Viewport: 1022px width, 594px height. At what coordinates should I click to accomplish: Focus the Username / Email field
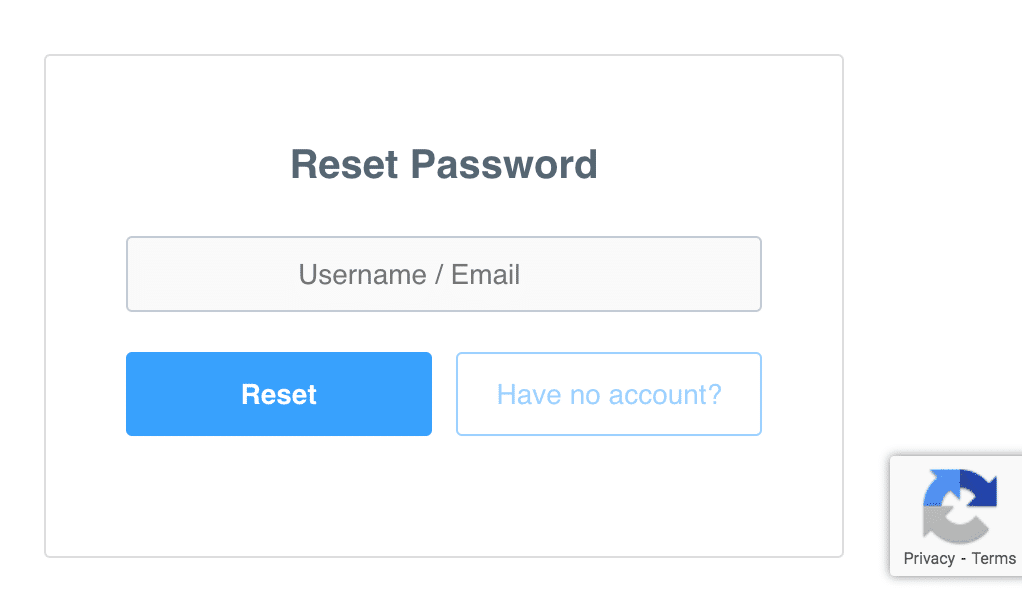(x=444, y=274)
